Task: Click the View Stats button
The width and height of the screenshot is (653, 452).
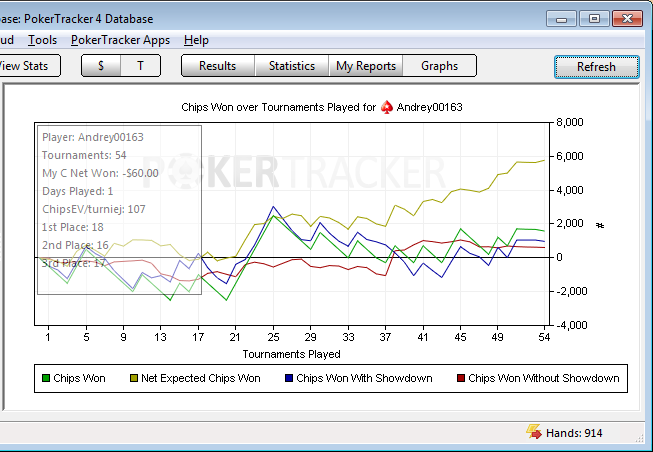Action: (x=28, y=66)
